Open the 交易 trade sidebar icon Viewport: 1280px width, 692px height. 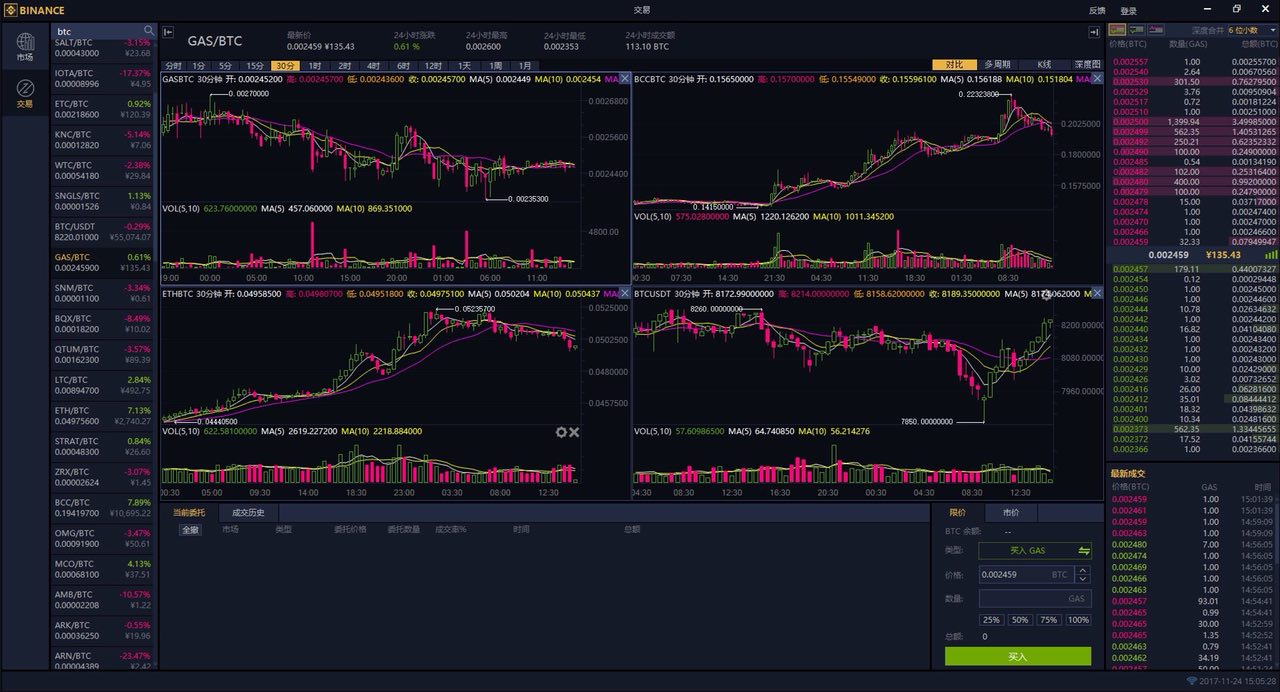[x=25, y=94]
